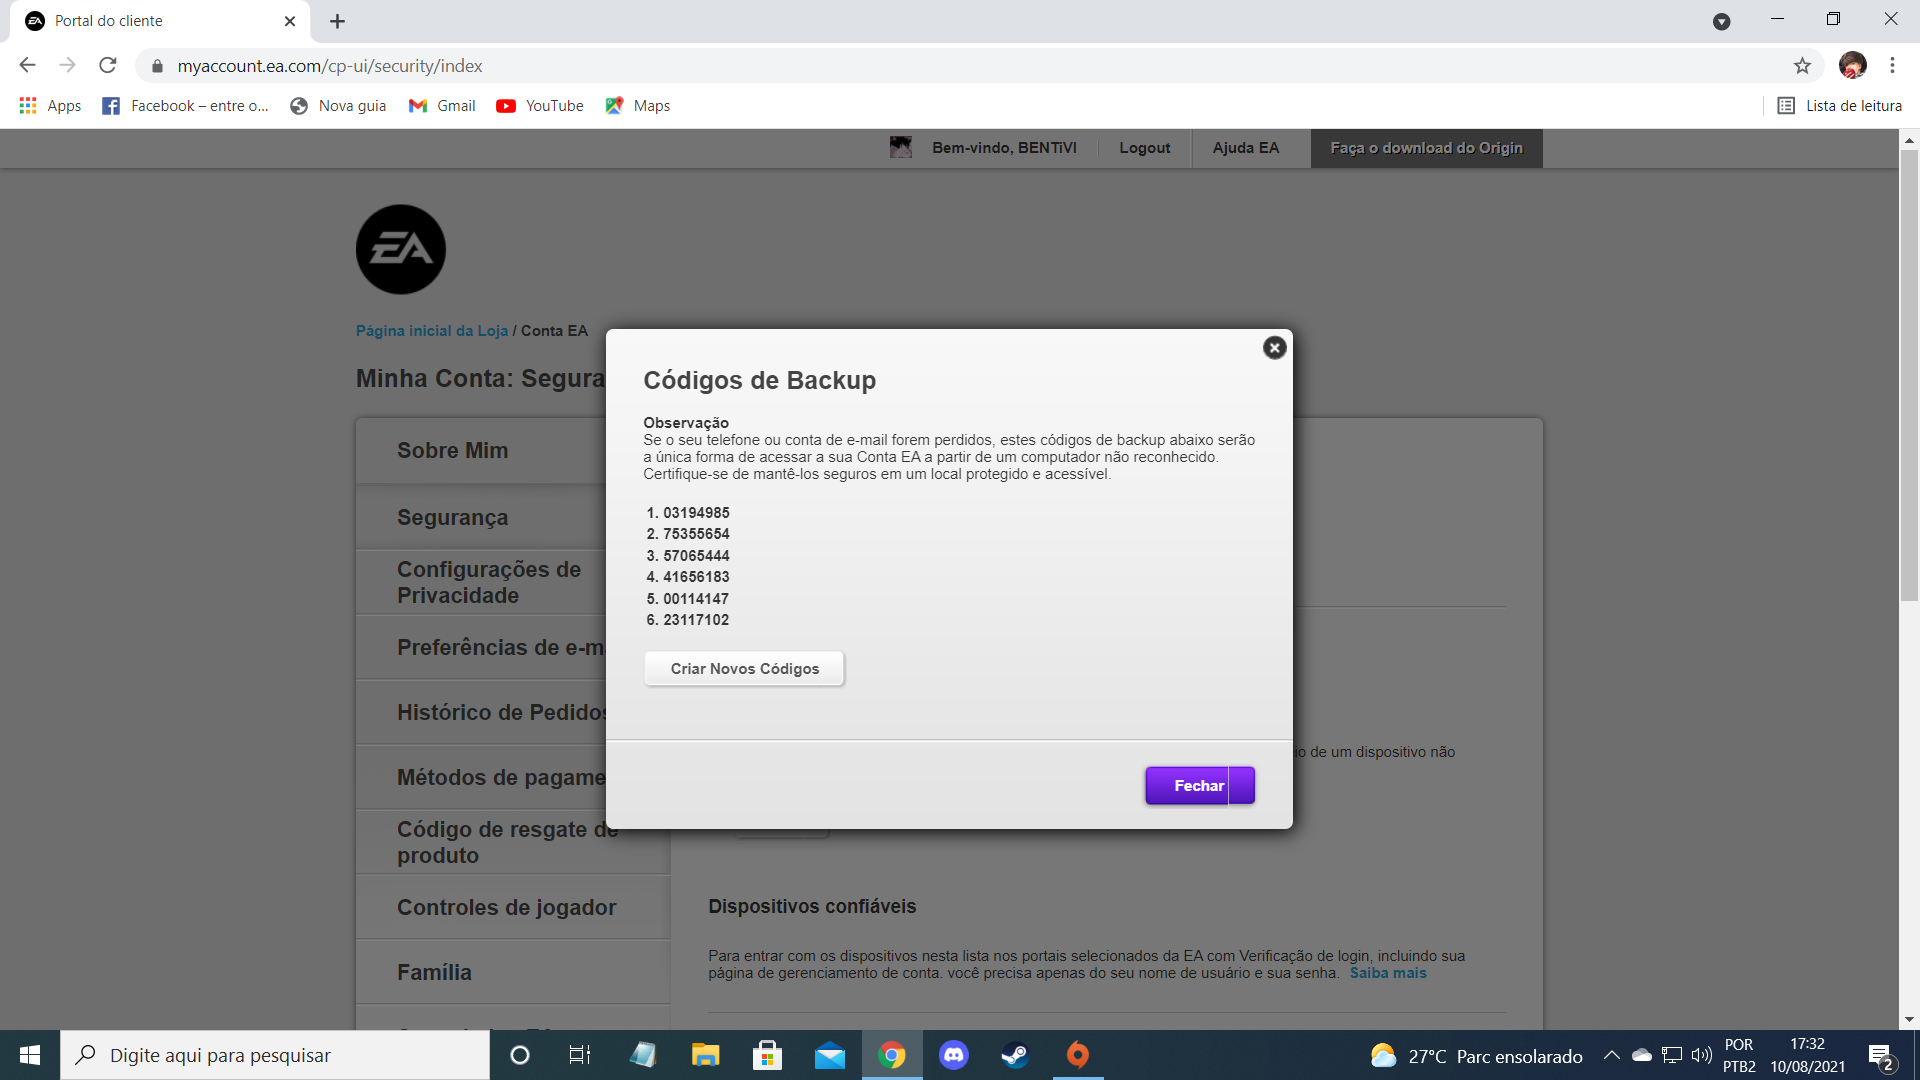Open Steam from the taskbar

[1015, 1055]
